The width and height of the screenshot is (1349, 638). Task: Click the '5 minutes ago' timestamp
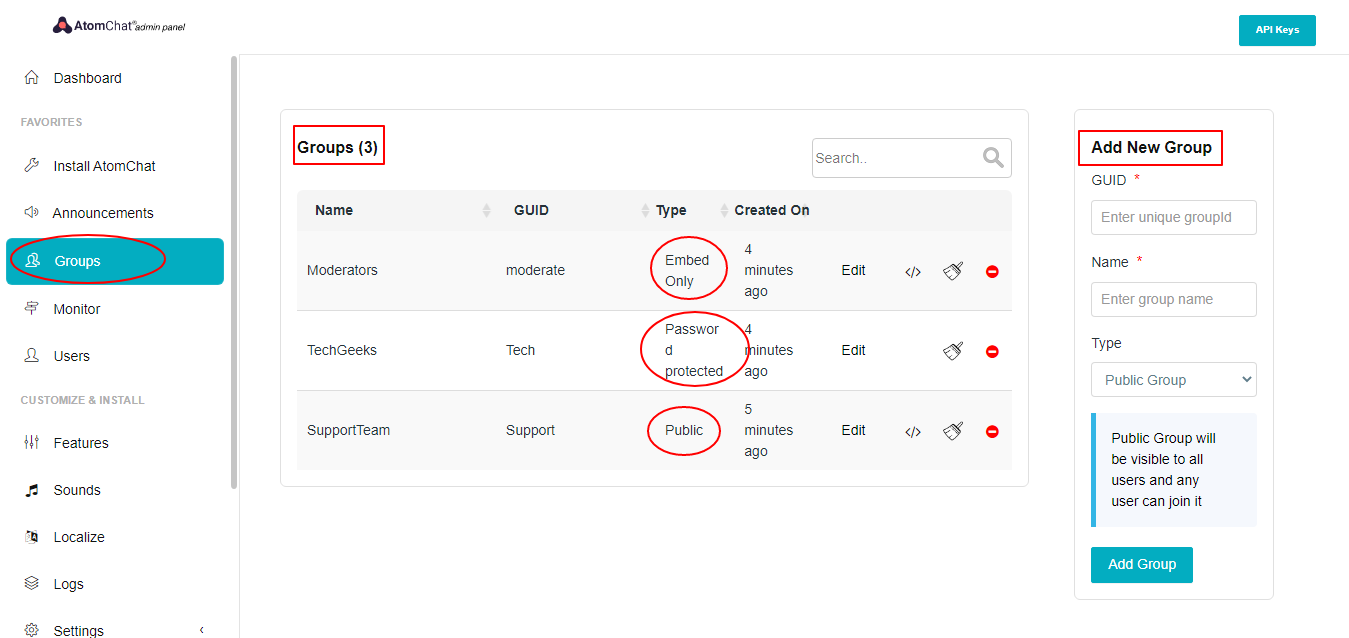pos(769,430)
